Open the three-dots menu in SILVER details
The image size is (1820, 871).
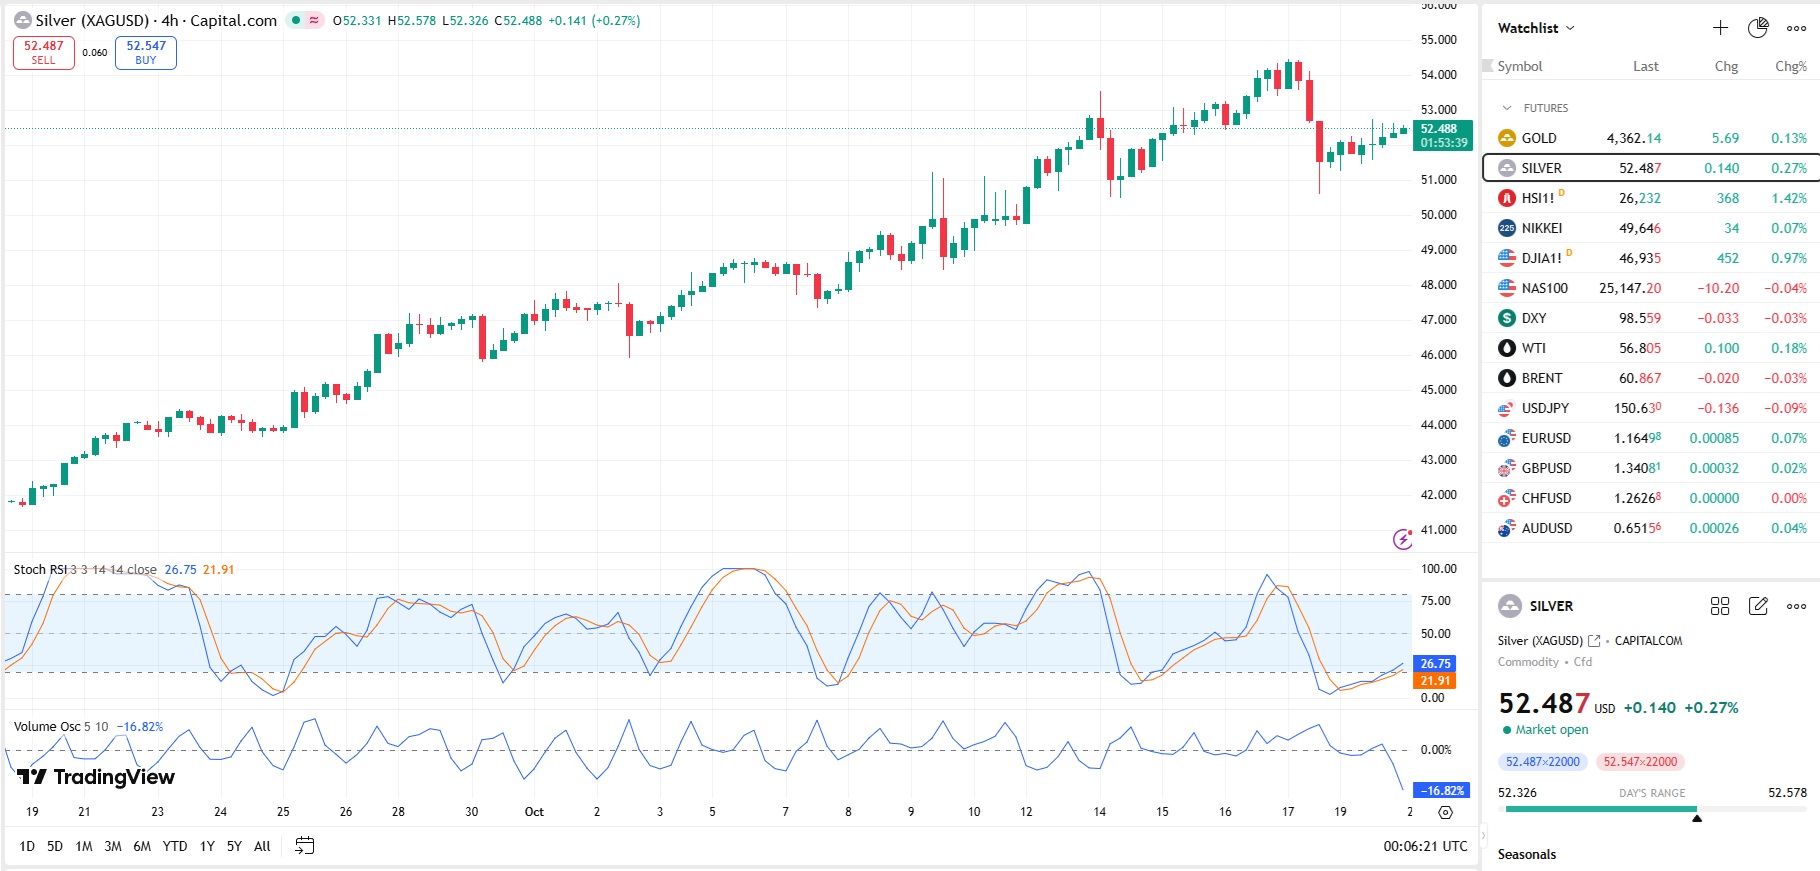click(1796, 606)
